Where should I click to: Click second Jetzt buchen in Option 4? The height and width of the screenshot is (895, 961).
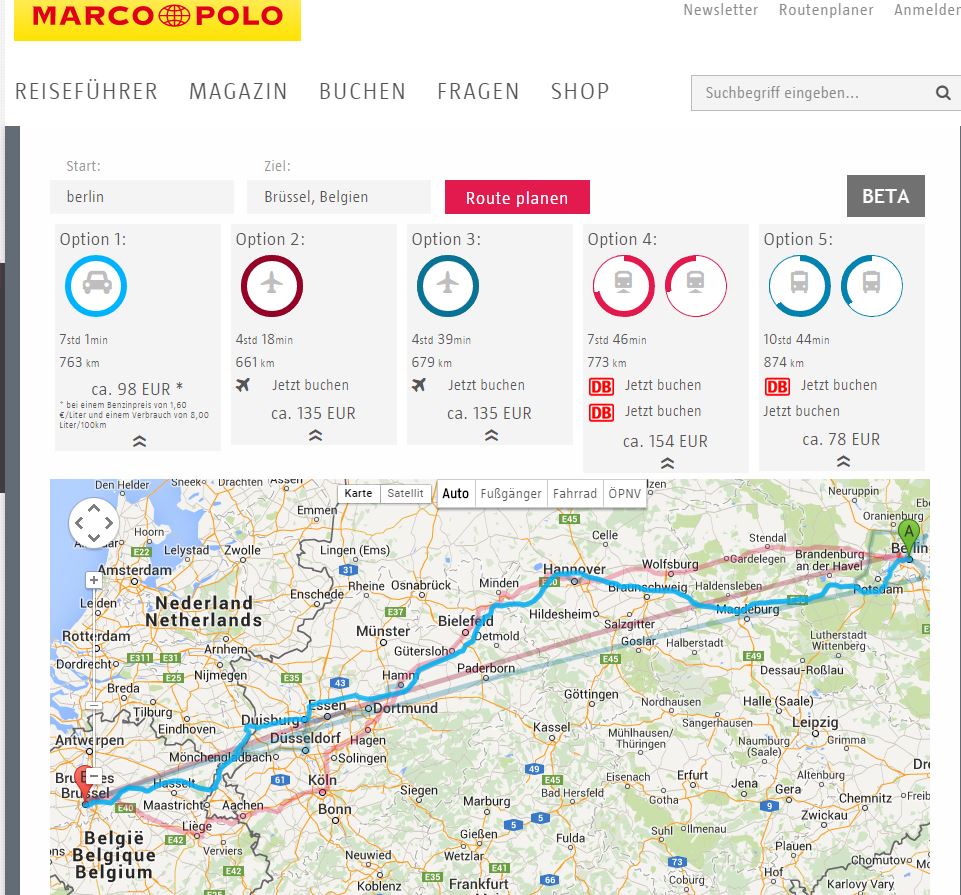point(663,411)
